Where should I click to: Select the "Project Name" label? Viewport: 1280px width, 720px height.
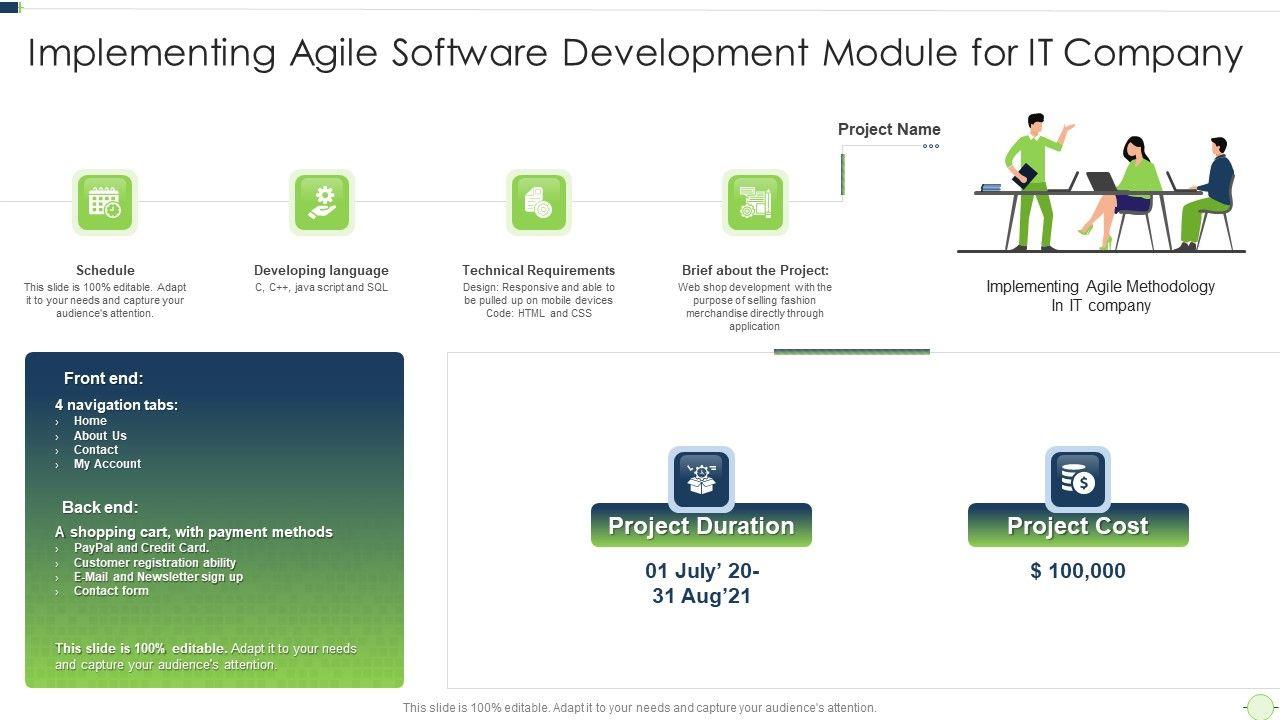point(889,129)
